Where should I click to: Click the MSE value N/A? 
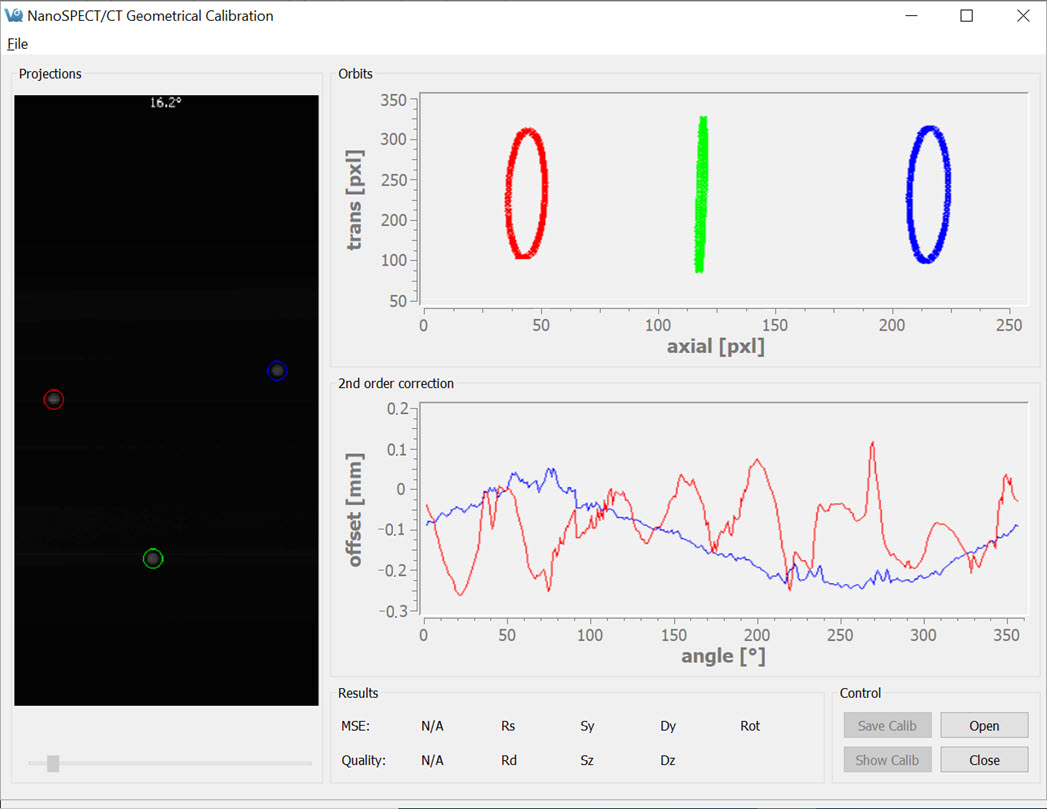click(432, 726)
